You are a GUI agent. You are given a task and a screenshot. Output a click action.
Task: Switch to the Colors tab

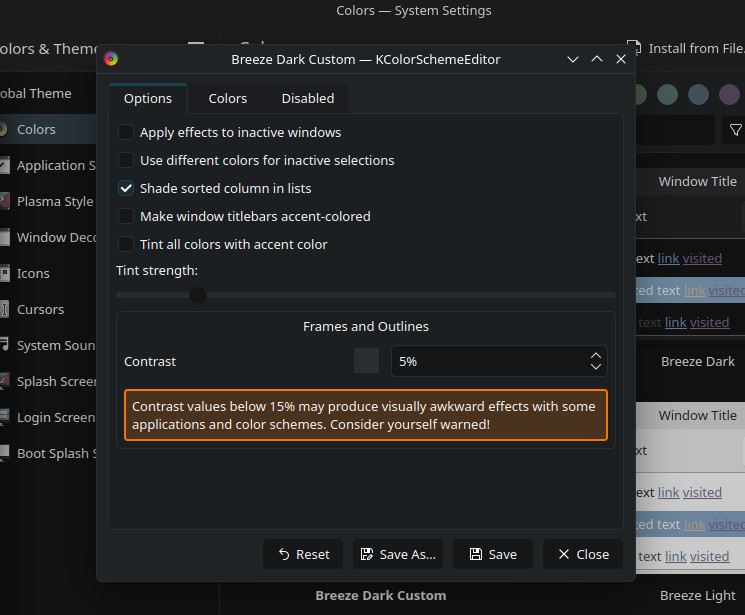click(x=228, y=98)
